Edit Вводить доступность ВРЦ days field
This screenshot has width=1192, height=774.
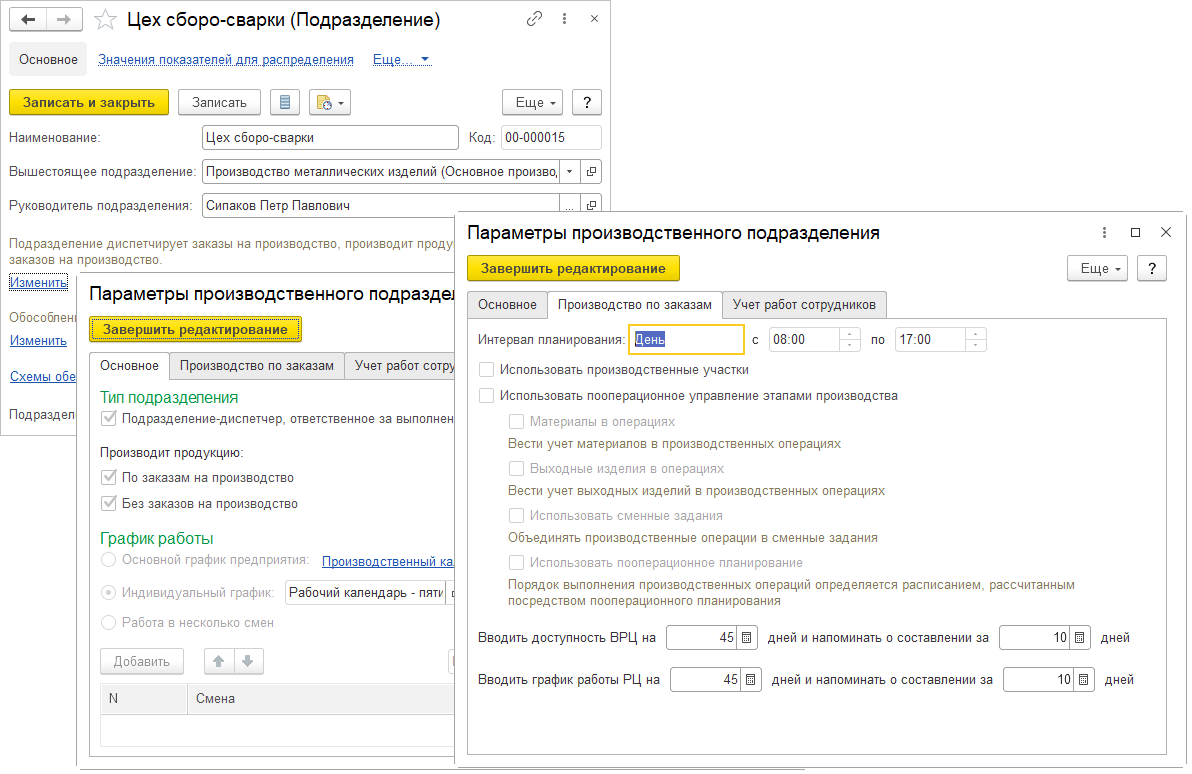point(702,638)
